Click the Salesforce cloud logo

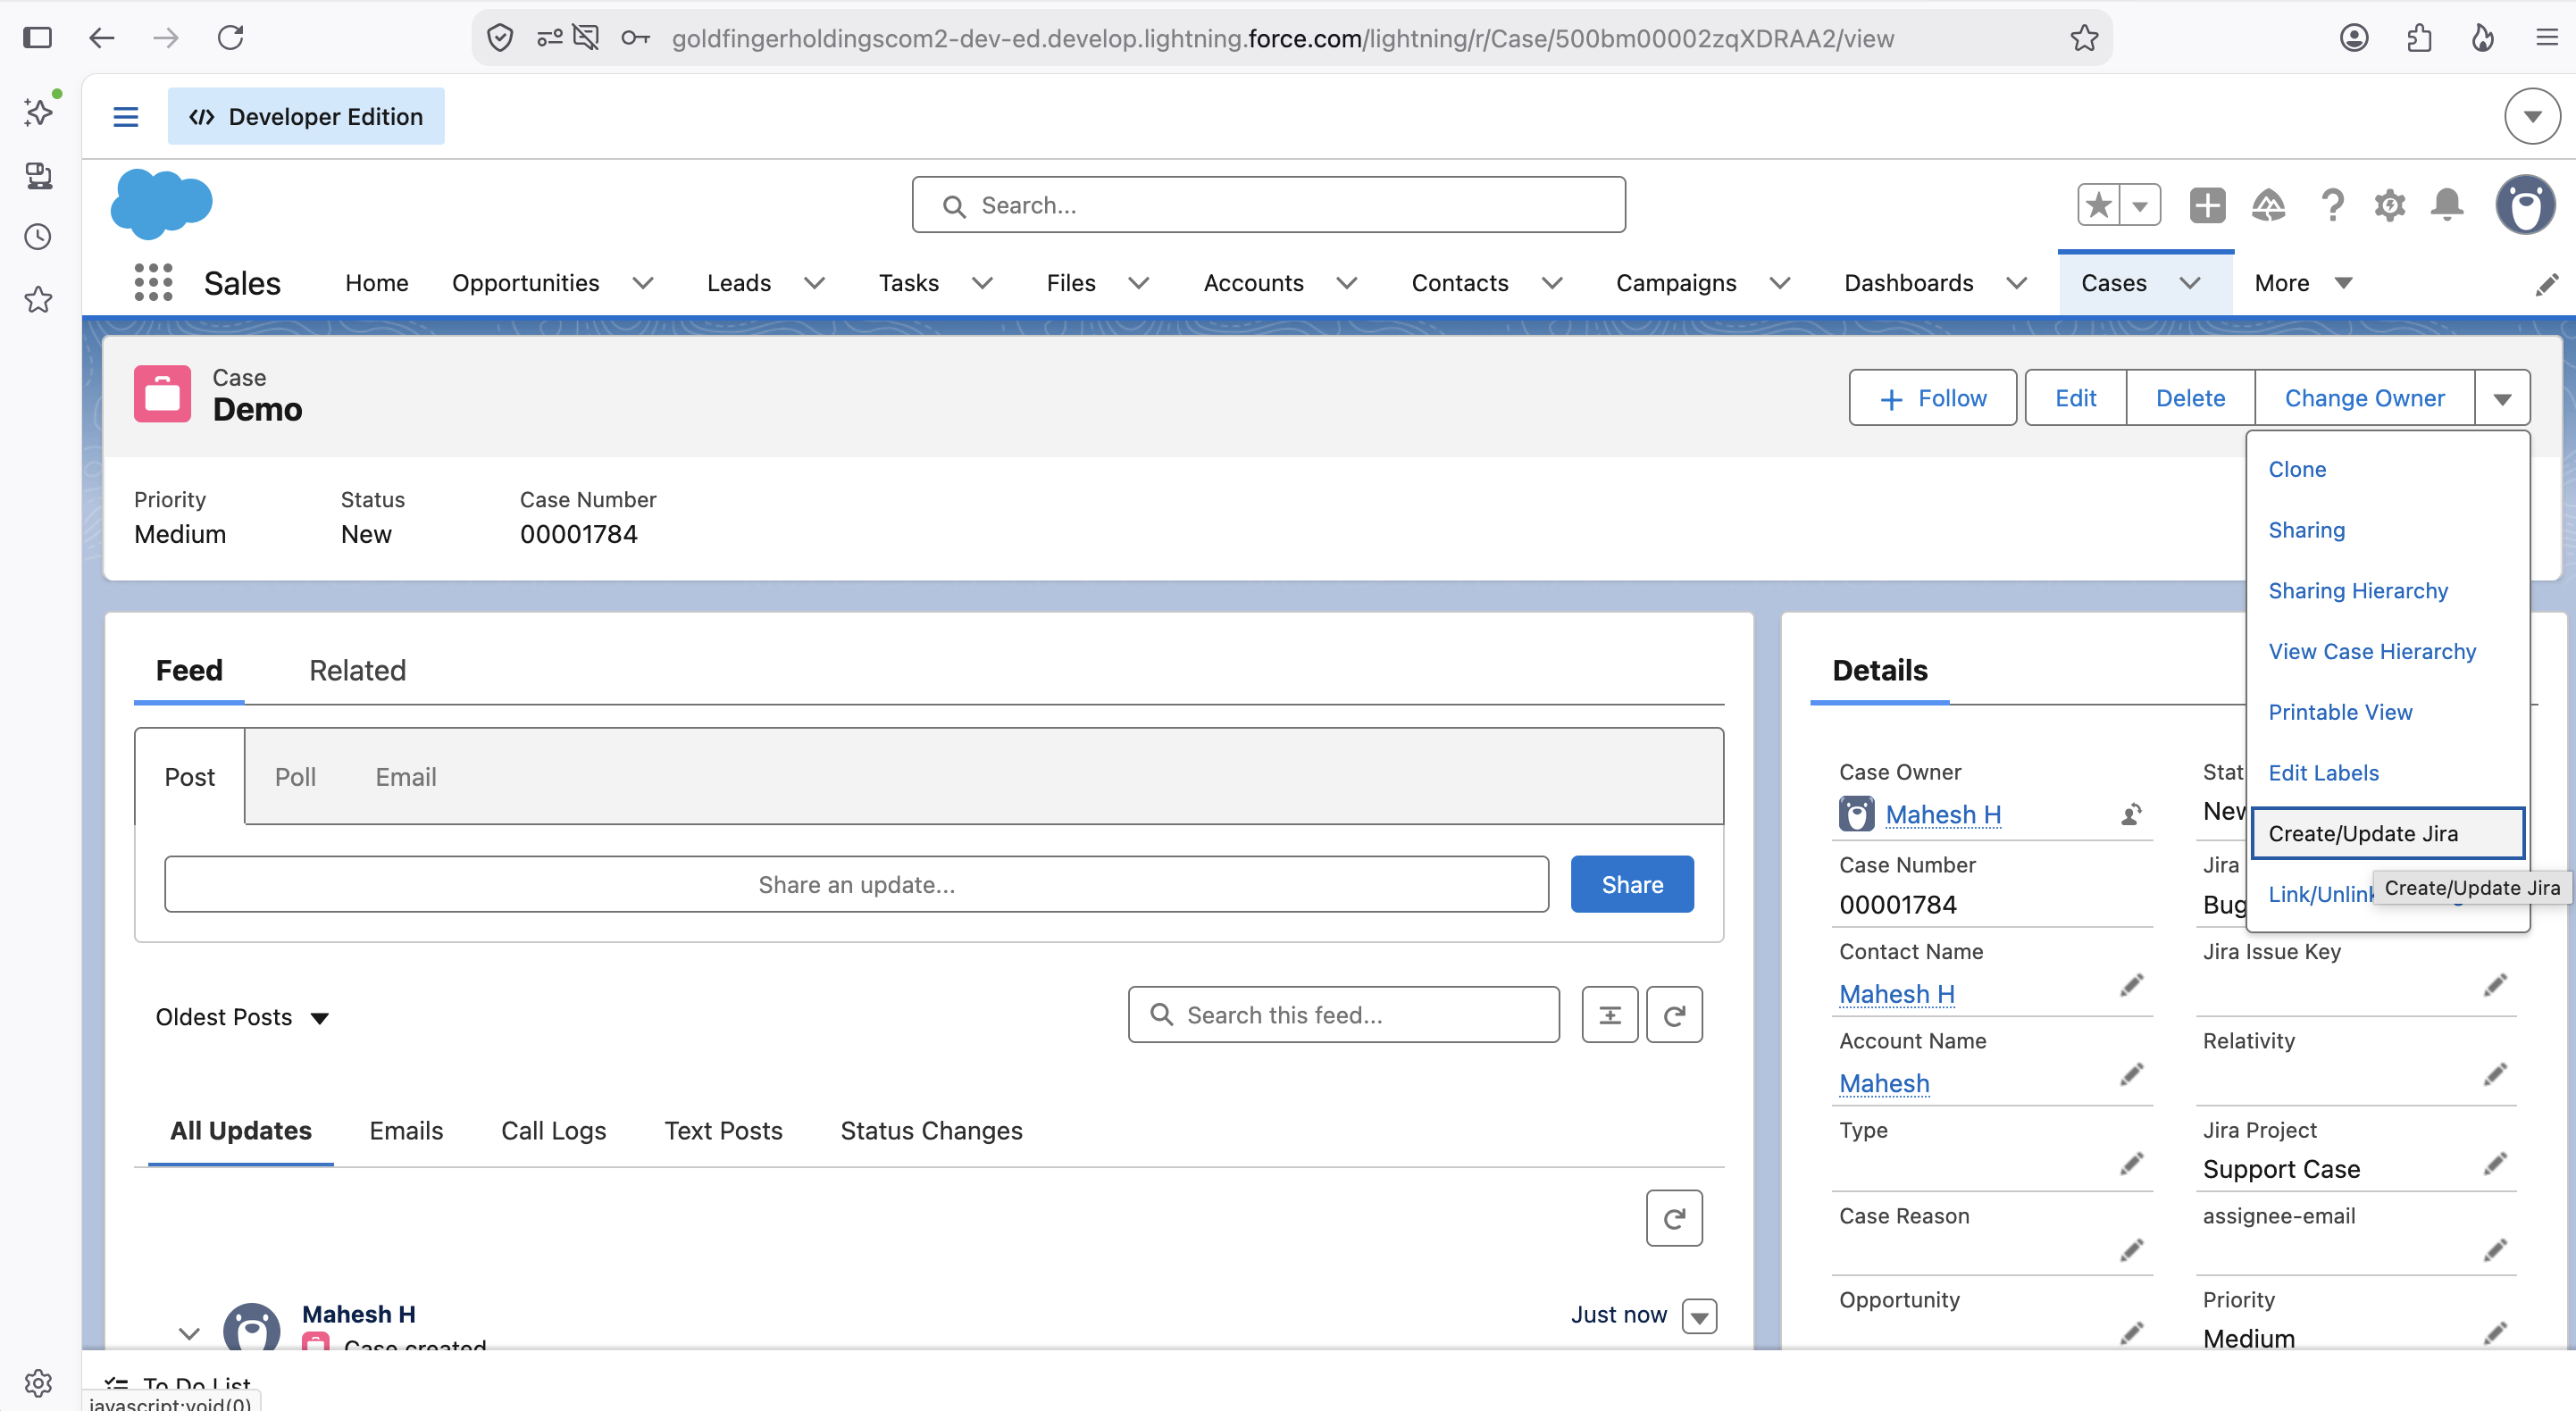coord(161,203)
